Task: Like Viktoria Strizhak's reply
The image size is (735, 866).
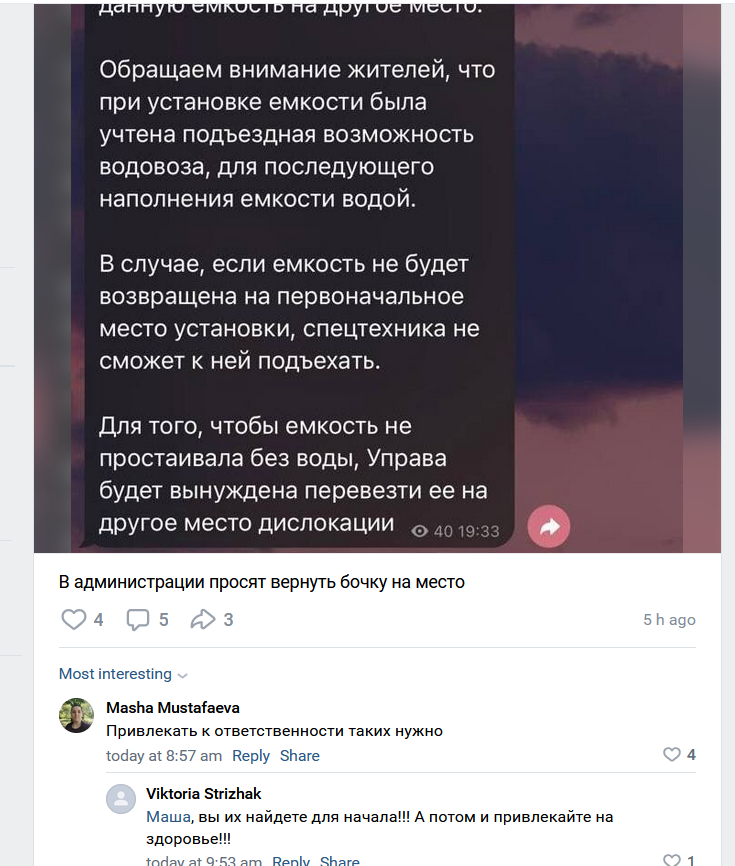Action: pyautogui.click(x=679, y=859)
